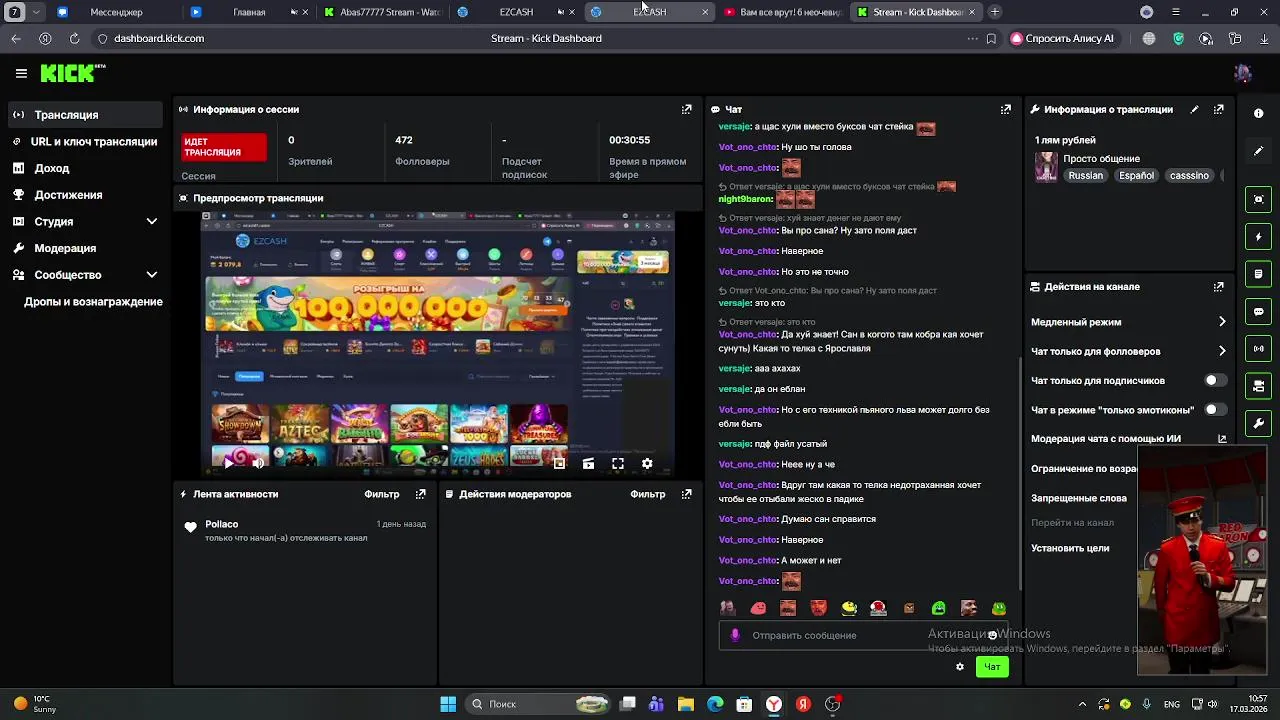Make the stream preview fullscreen
The height and width of the screenshot is (720, 1280).
click(x=618, y=463)
